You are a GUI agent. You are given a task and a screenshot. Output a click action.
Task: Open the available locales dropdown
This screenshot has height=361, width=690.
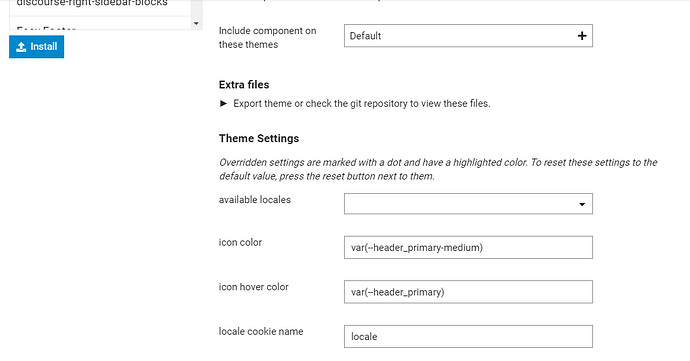tap(468, 204)
